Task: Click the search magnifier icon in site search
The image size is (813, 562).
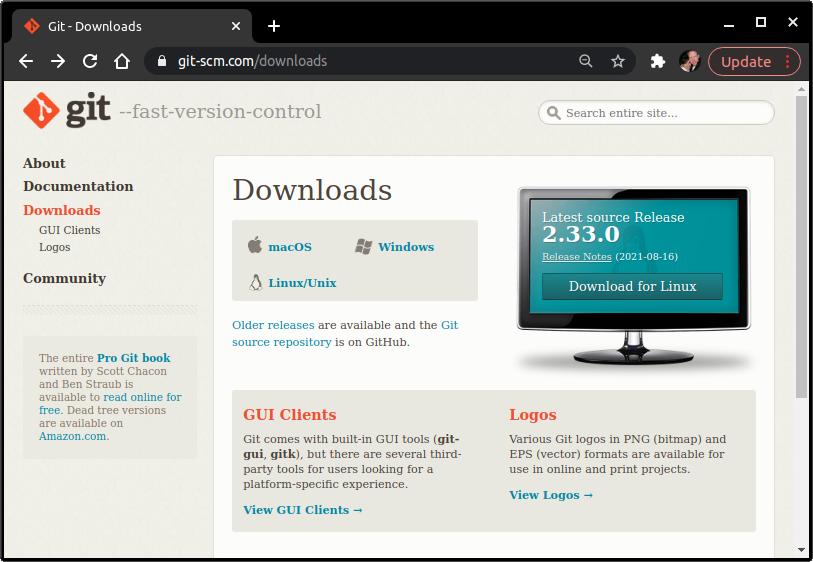Action: 553,113
